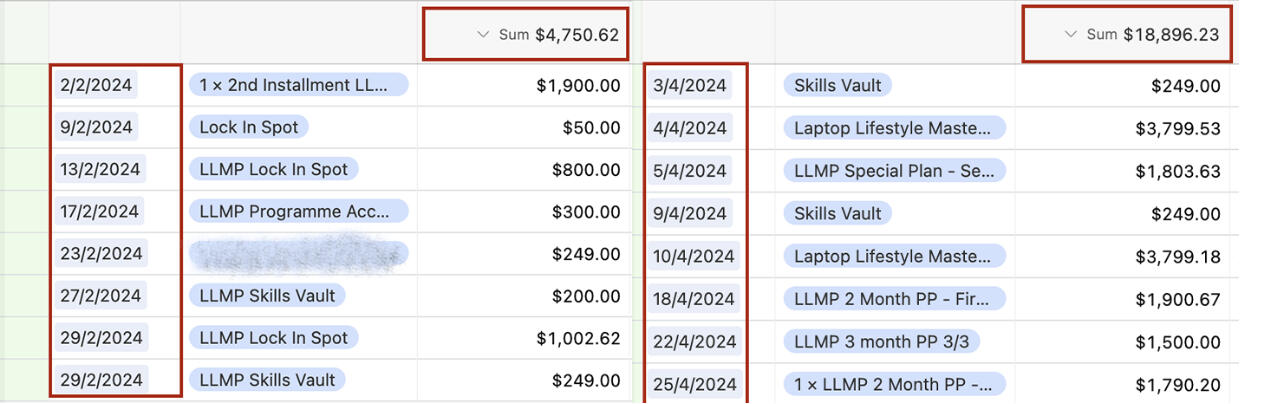Click the Skills Vault tag beside 3/4/2024
Image resolution: width=1264 pixels, height=404 pixels.
(837, 85)
